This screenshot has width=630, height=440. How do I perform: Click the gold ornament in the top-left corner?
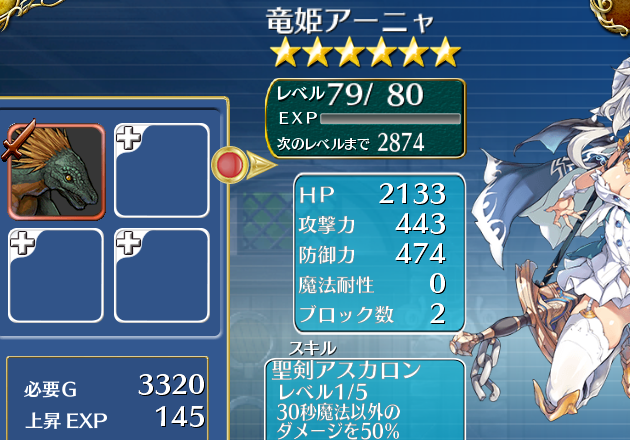24,12
